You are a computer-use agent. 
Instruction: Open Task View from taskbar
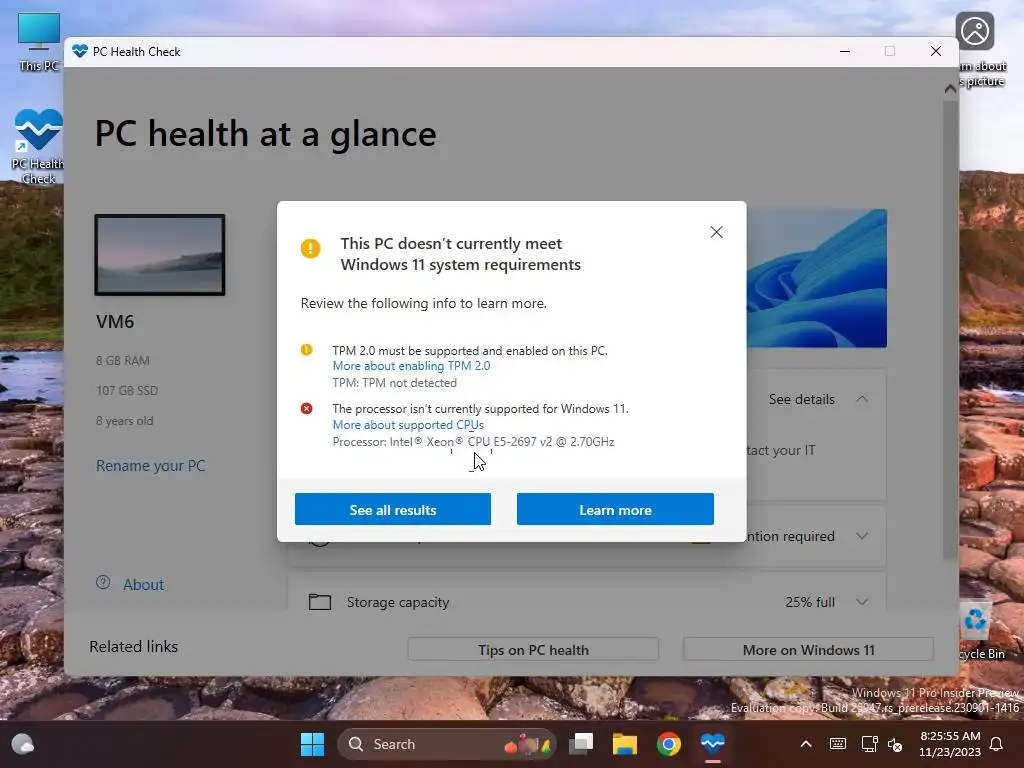click(x=581, y=744)
